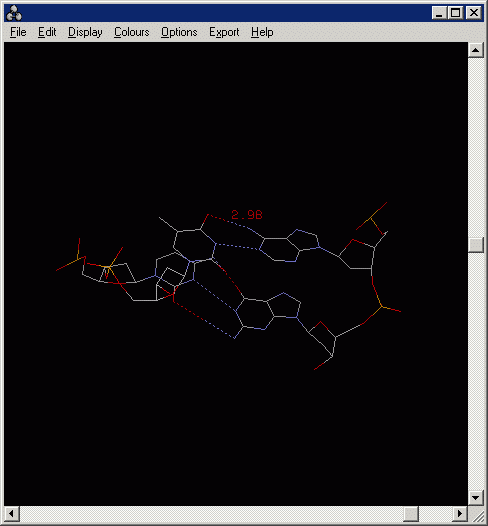Click the molecule application icon in title bar

(x=14, y=13)
